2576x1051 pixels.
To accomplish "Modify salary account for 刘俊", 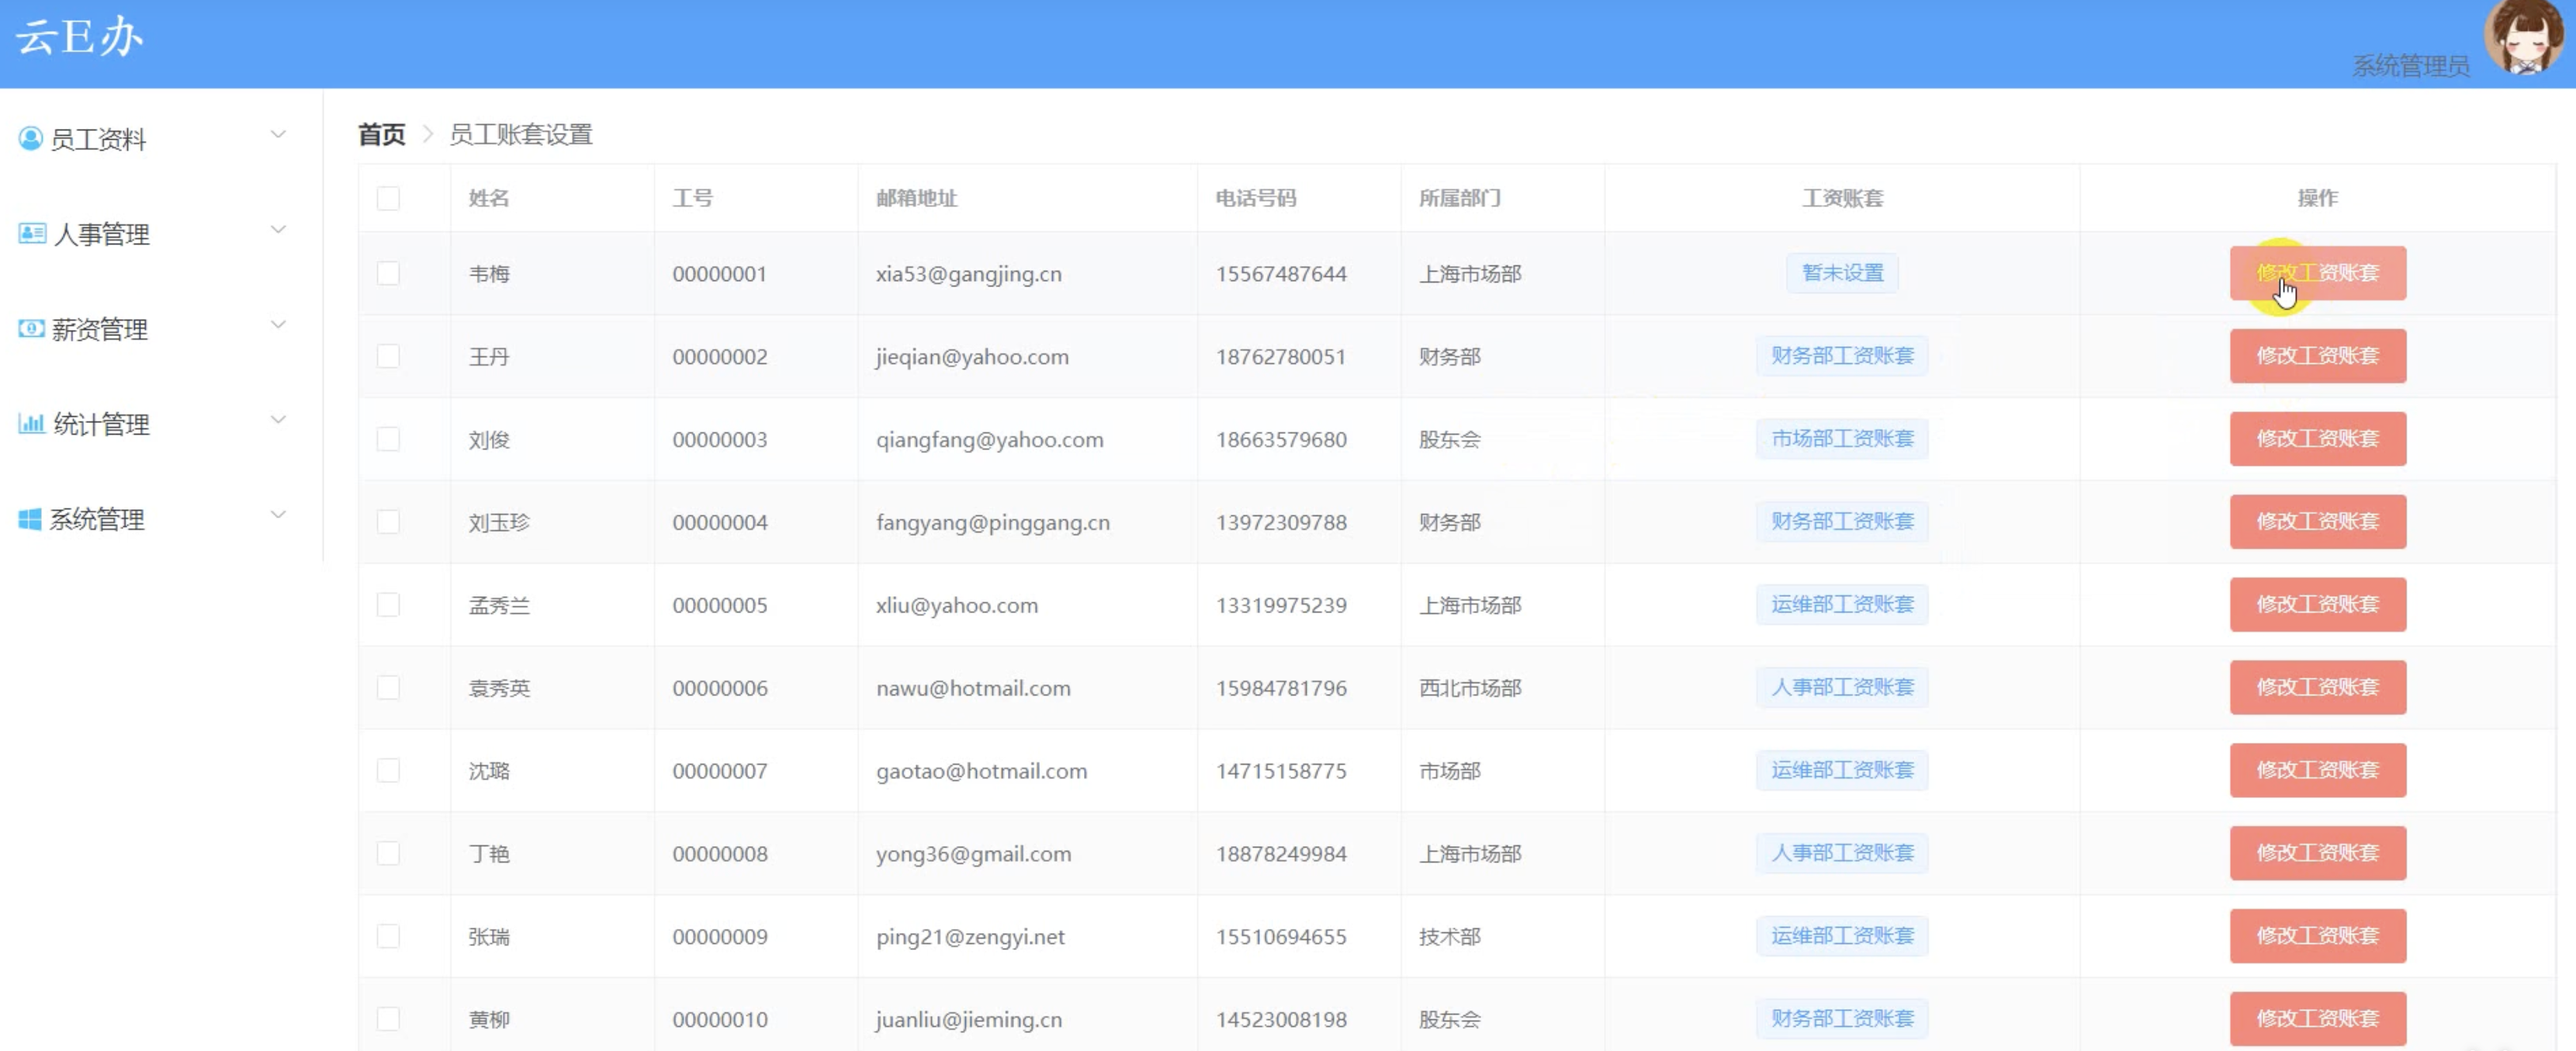I will point(2317,439).
